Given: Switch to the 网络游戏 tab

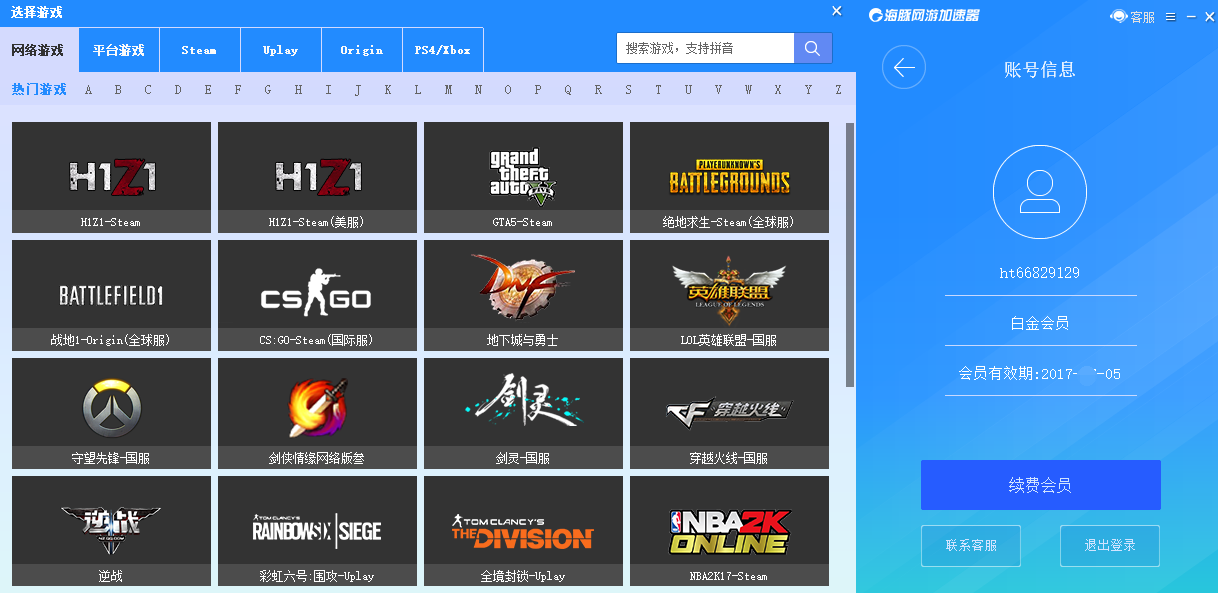Looking at the screenshot, I should click(x=38, y=50).
